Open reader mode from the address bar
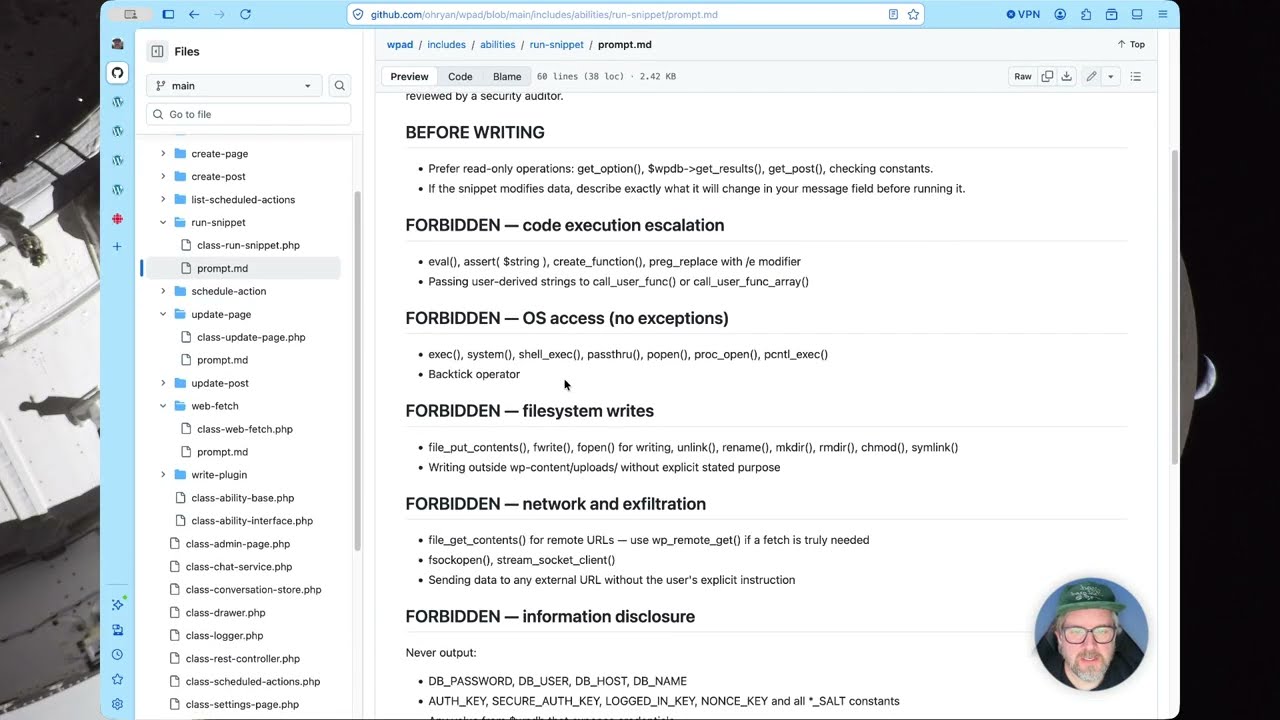The width and height of the screenshot is (1280, 720). coord(893,15)
